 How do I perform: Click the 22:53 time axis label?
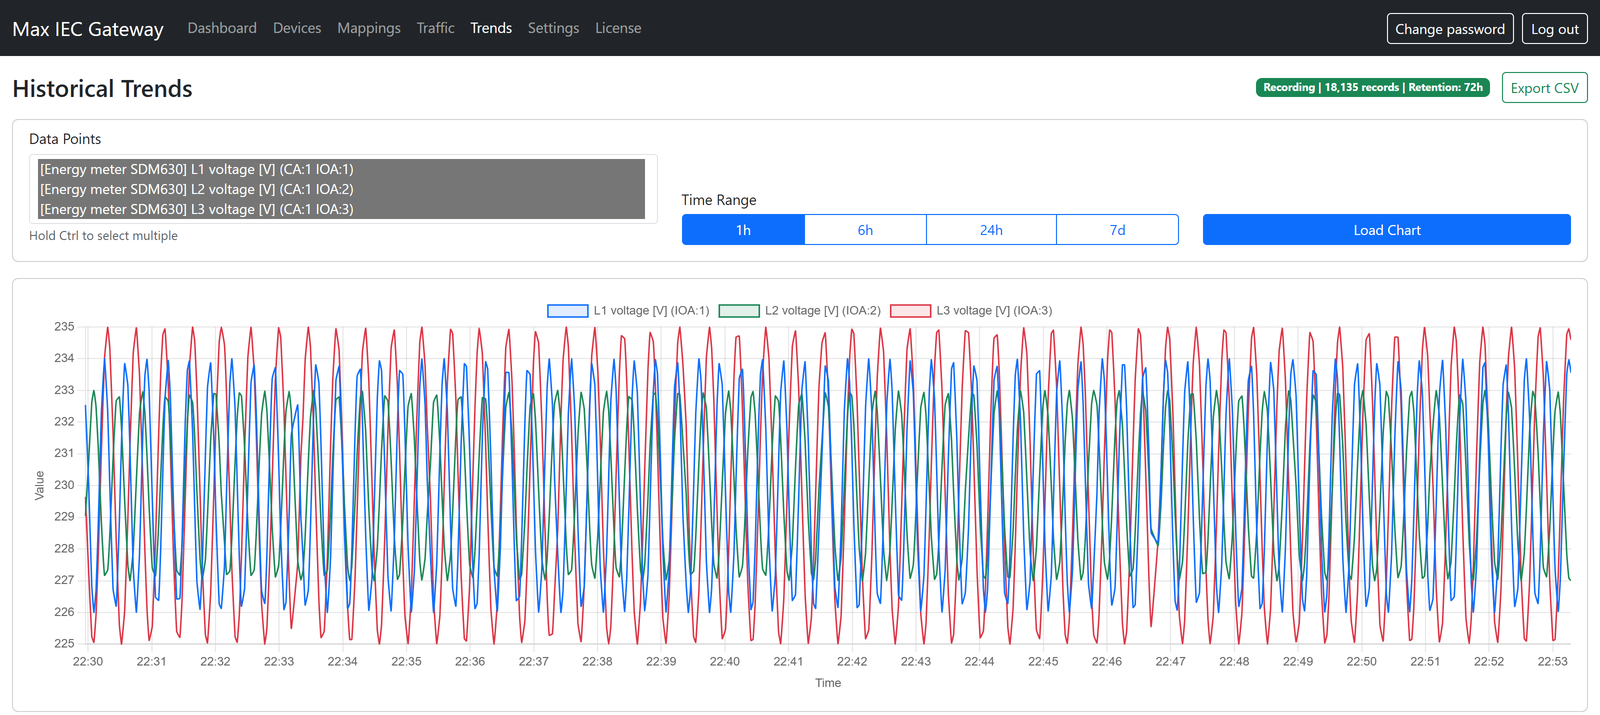pos(1552,661)
